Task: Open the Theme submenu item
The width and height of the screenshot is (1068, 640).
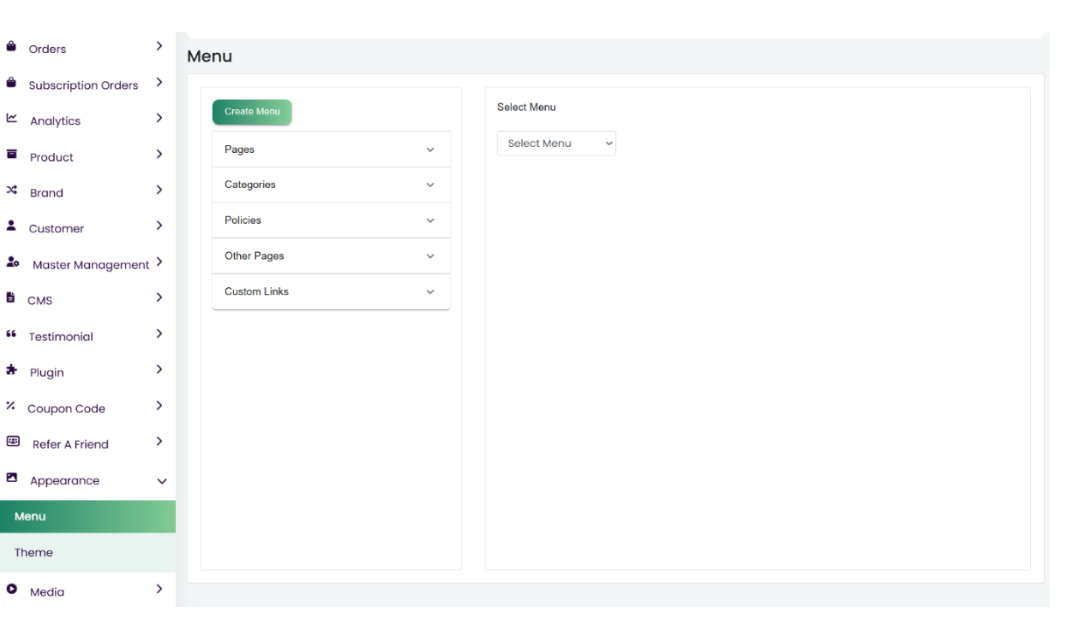Action: tap(34, 553)
